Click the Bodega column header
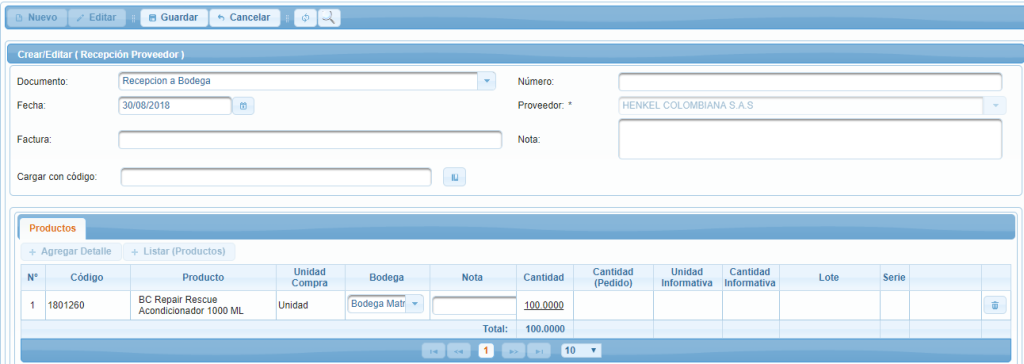Screen dimensions: 1024x364 click(x=387, y=278)
